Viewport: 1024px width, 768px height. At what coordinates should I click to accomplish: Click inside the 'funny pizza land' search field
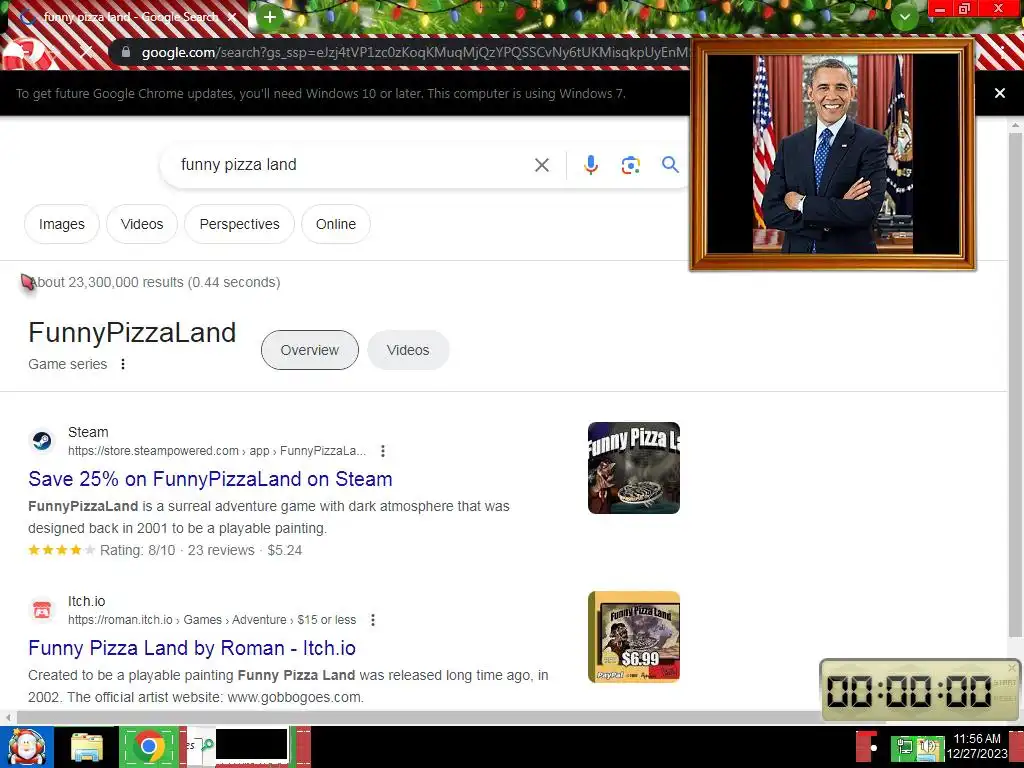pos(353,165)
